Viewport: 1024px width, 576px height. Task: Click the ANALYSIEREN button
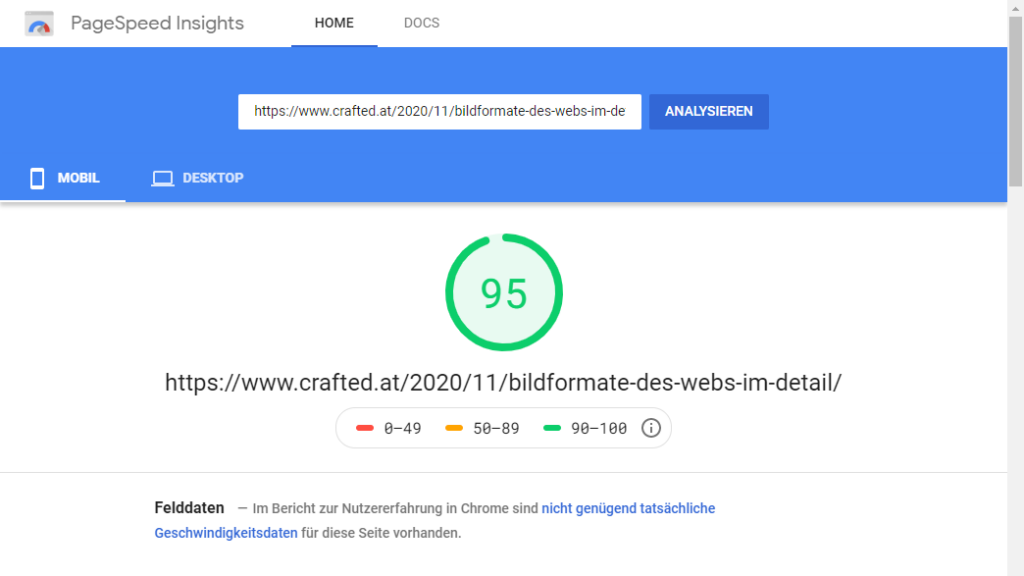click(709, 112)
